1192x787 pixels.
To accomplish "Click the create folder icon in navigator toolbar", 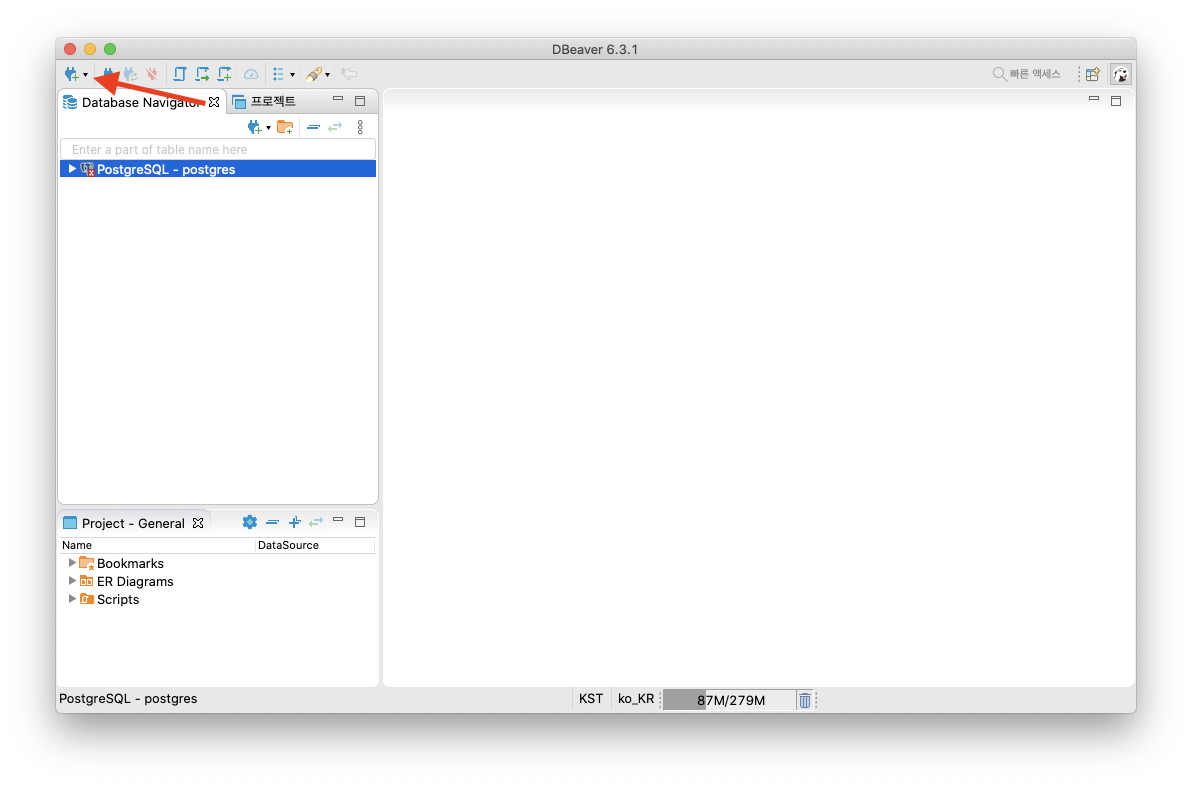I will pyautogui.click(x=285, y=127).
